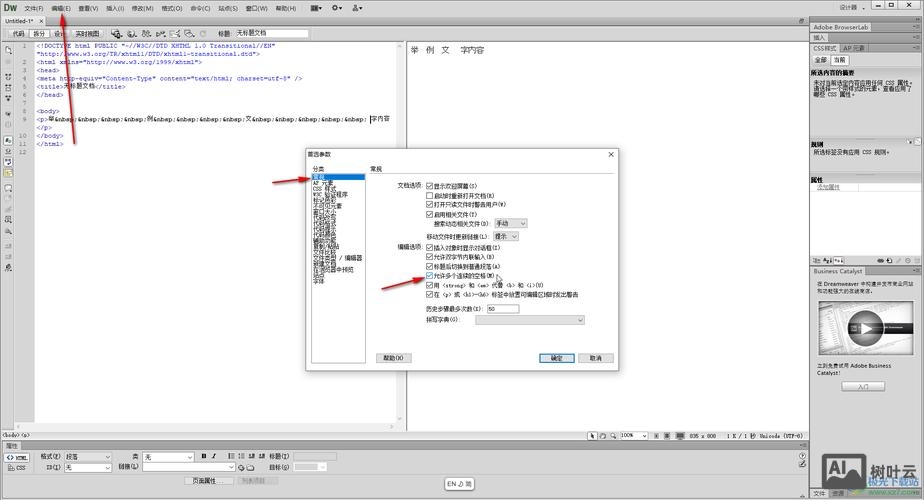Open the 插入(I) menu

[x=115, y=8]
